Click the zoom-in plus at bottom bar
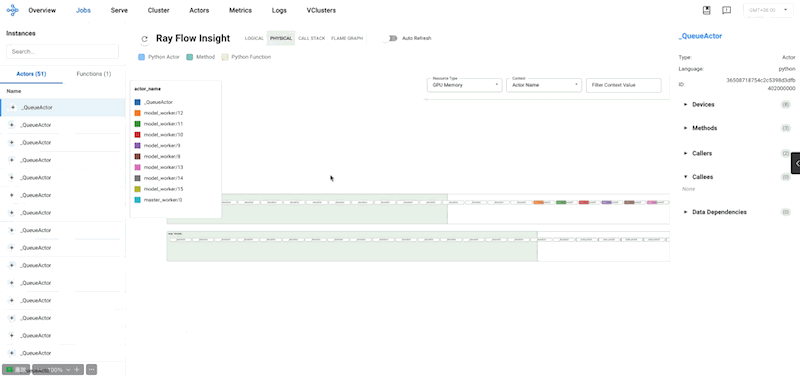800x376 pixels. pos(77,369)
